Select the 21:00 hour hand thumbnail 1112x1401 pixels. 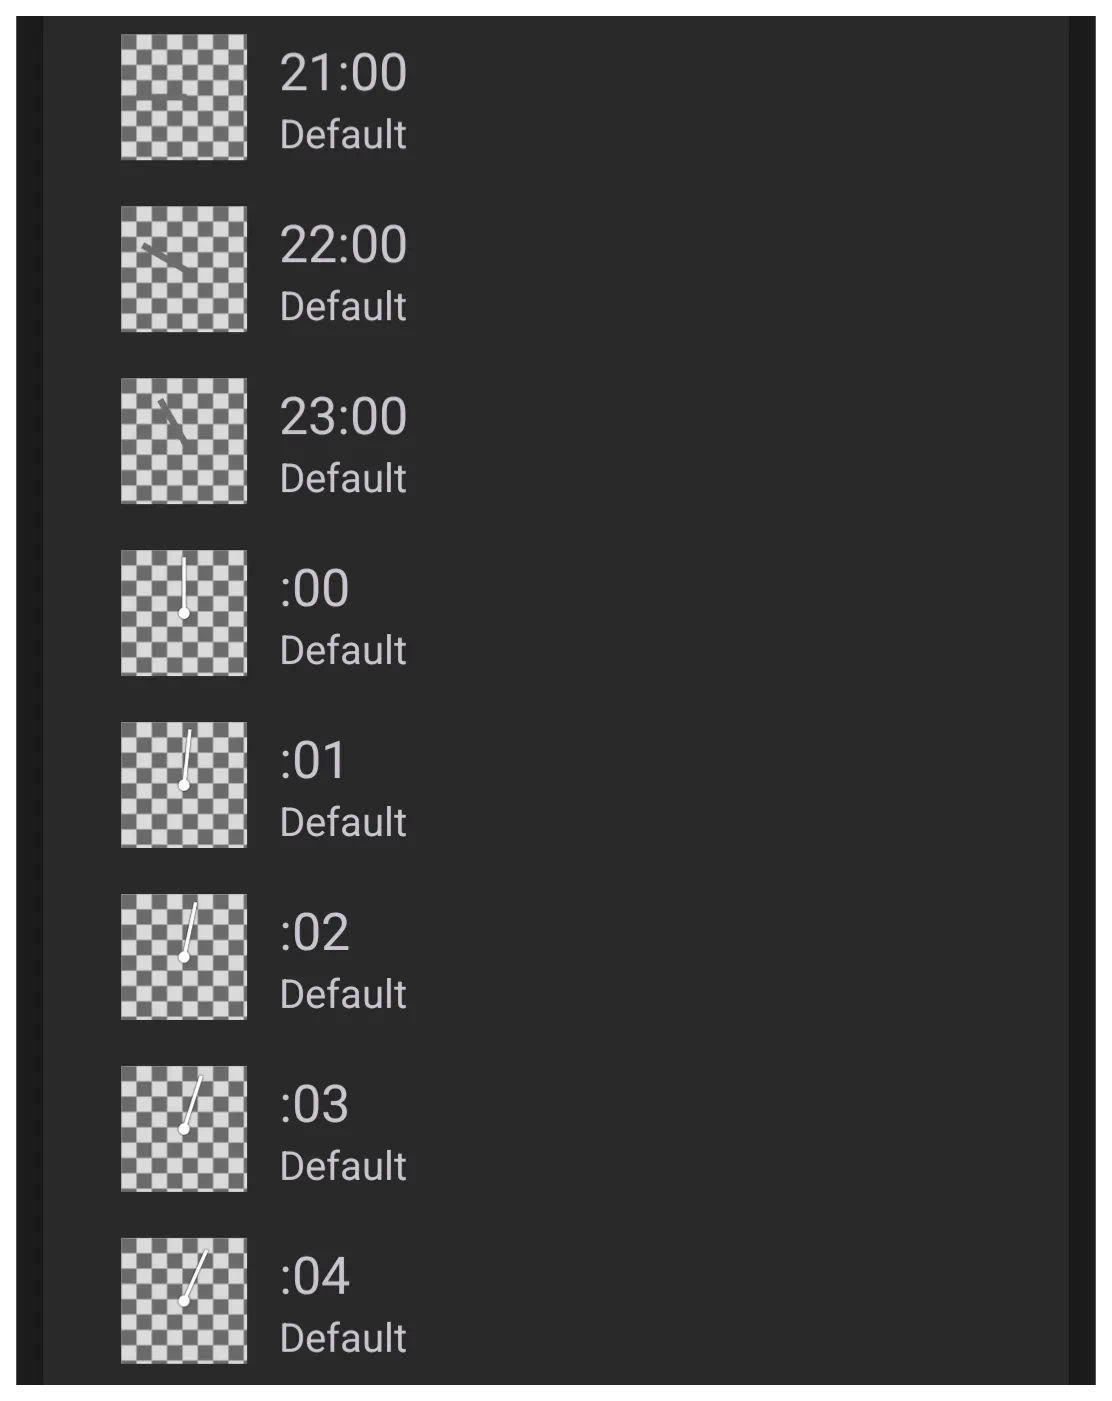coord(184,97)
